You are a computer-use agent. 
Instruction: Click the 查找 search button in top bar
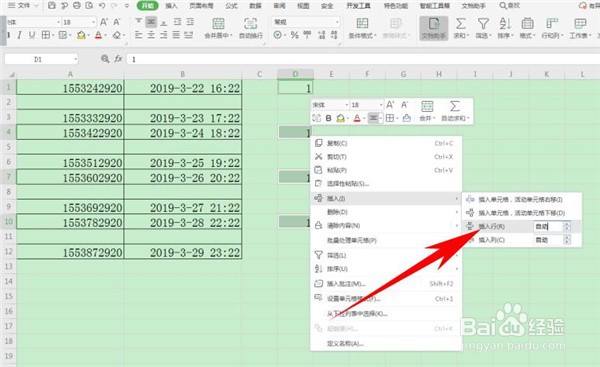pos(510,5)
